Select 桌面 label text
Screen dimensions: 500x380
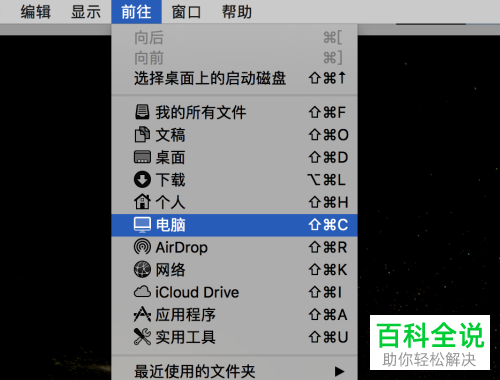pyautogui.click(x=170, y=157)
